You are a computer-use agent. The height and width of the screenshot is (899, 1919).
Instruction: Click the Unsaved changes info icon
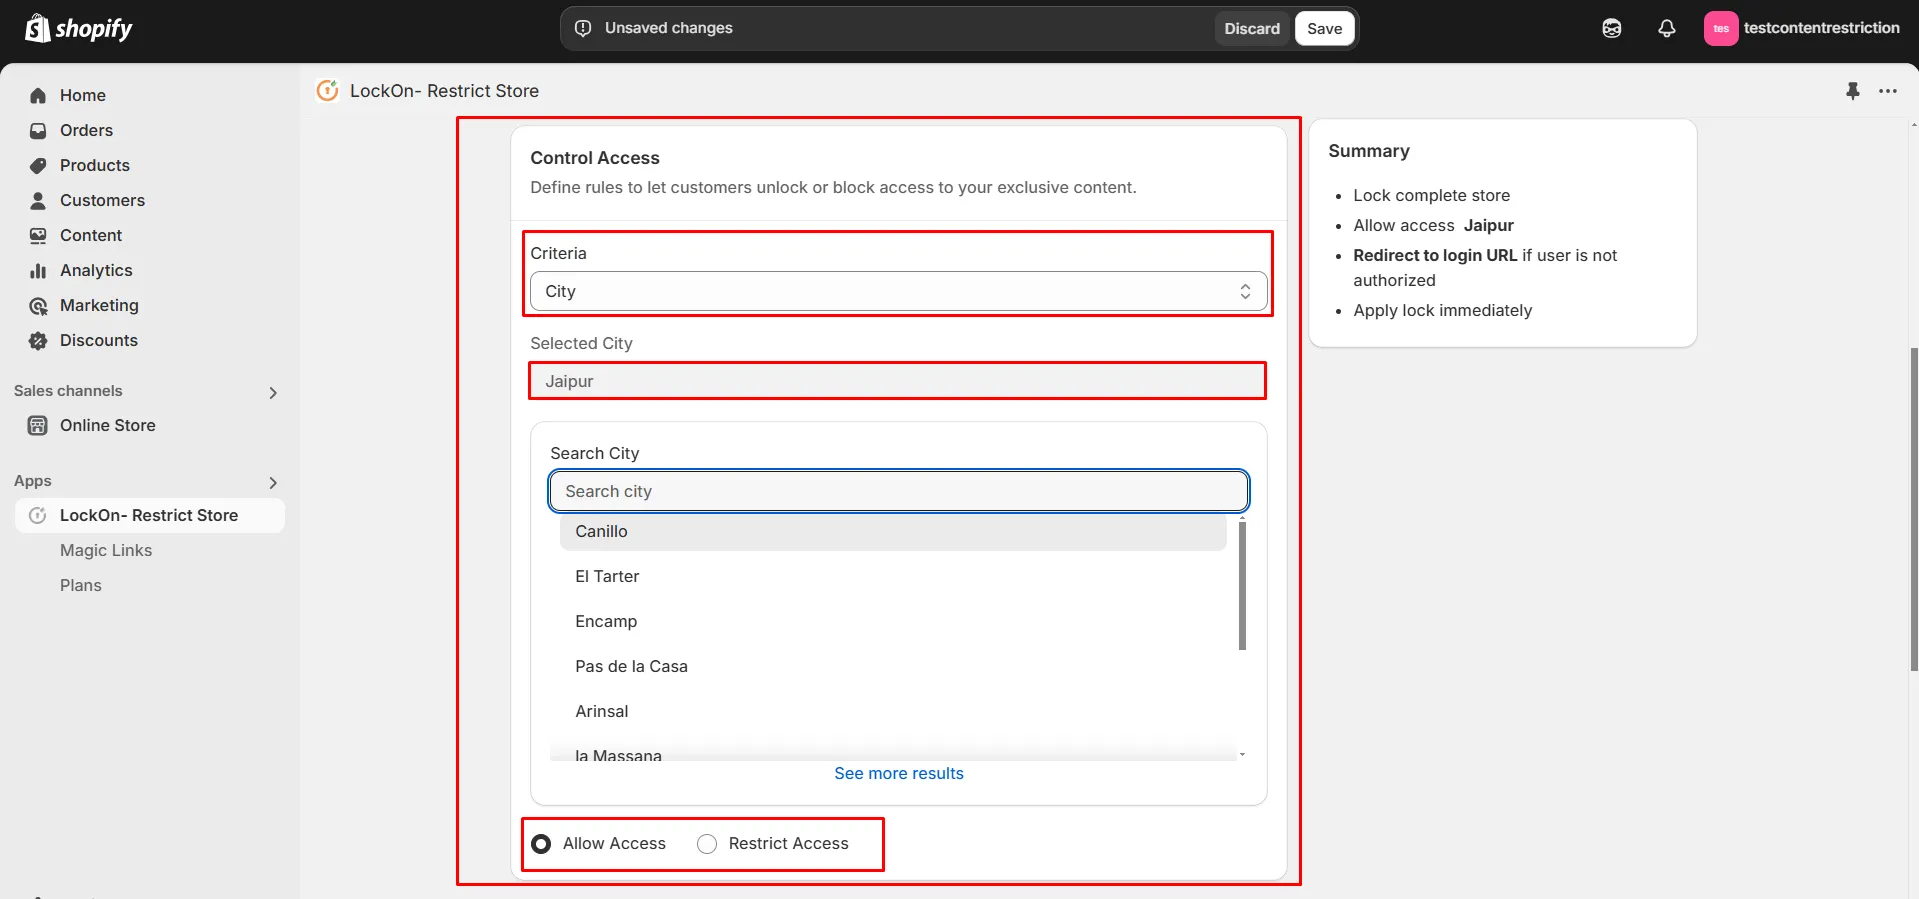583,28
